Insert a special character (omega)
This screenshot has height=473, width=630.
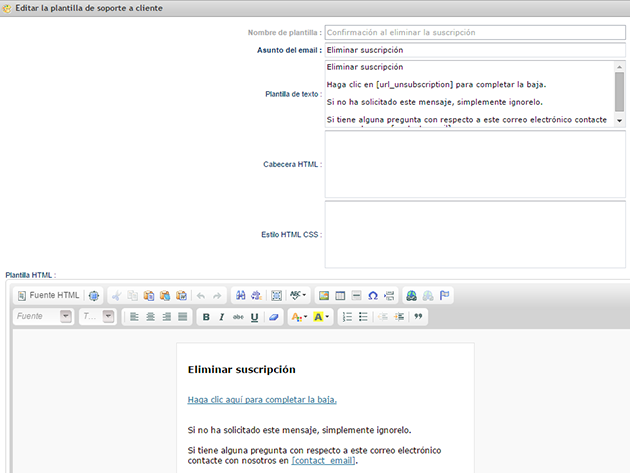[x=373, y=296]
